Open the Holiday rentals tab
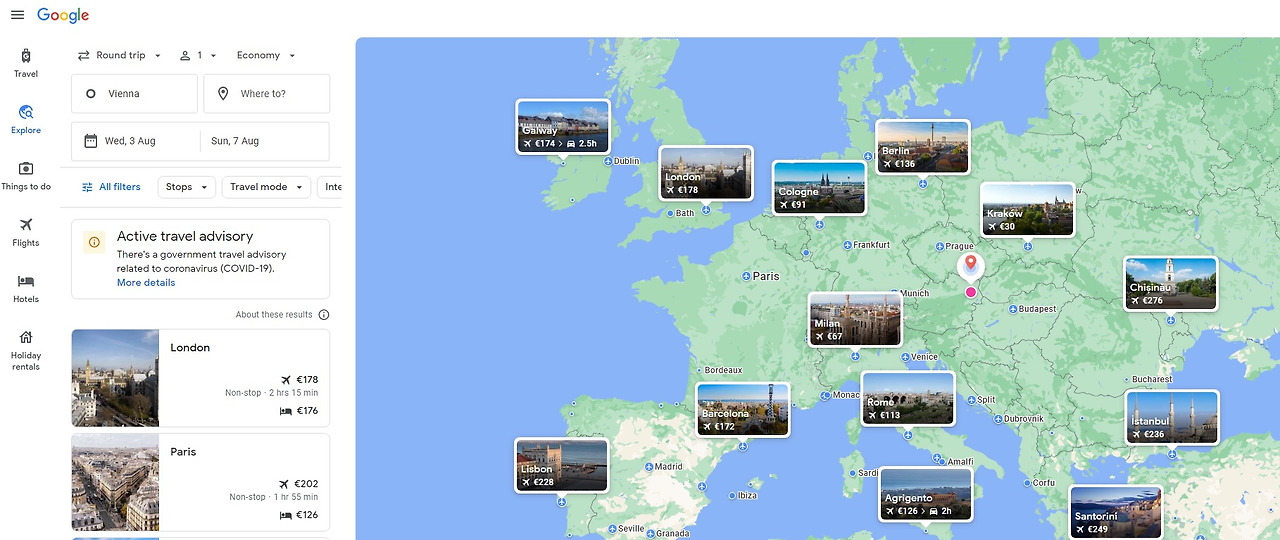Screen dimensions: 1280x540 click(x=26, y=349)
